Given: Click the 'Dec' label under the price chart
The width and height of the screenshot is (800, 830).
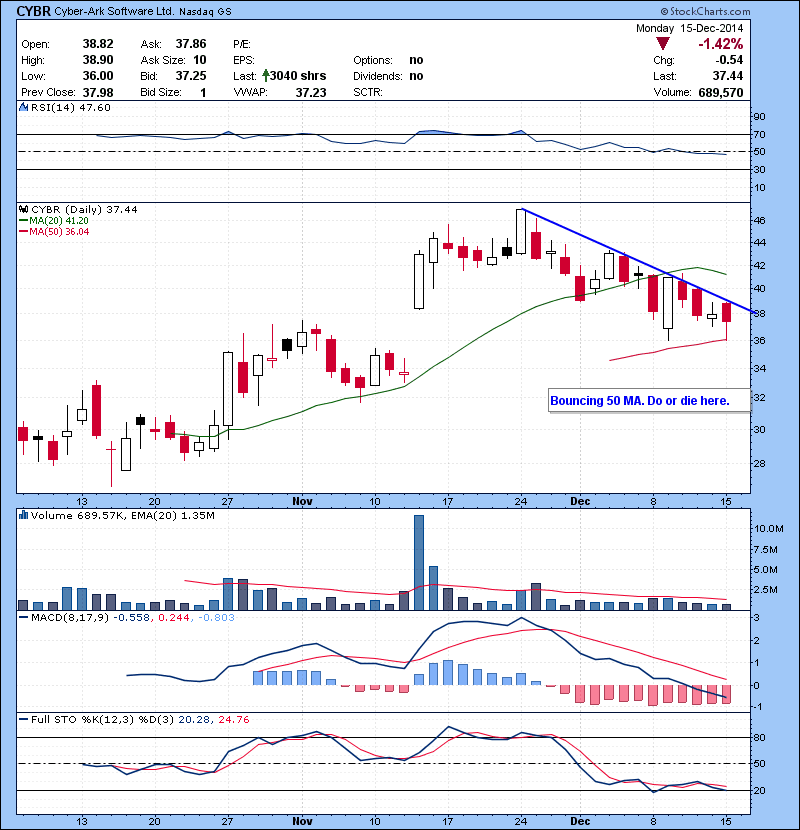Looking at the screenshot, I should [x=580, y=501].
